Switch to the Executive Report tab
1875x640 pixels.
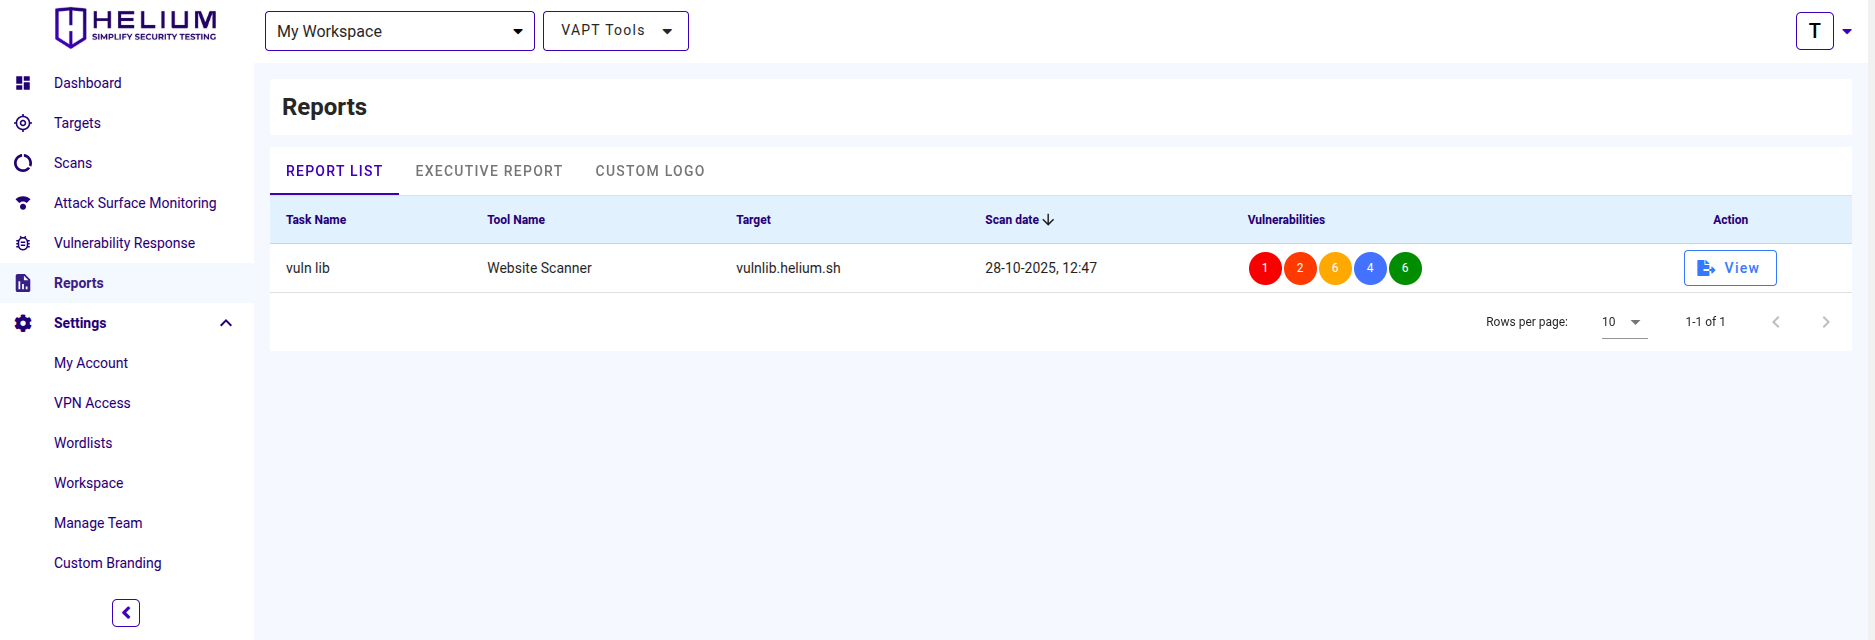coord(489,171)
